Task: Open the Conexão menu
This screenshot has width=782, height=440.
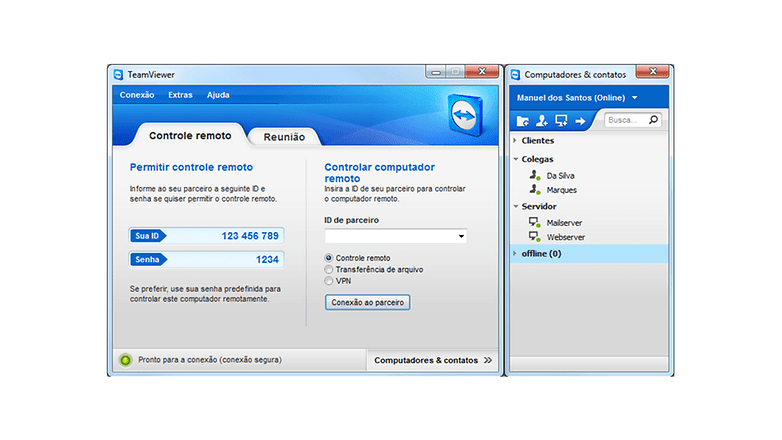Action: 137,95
